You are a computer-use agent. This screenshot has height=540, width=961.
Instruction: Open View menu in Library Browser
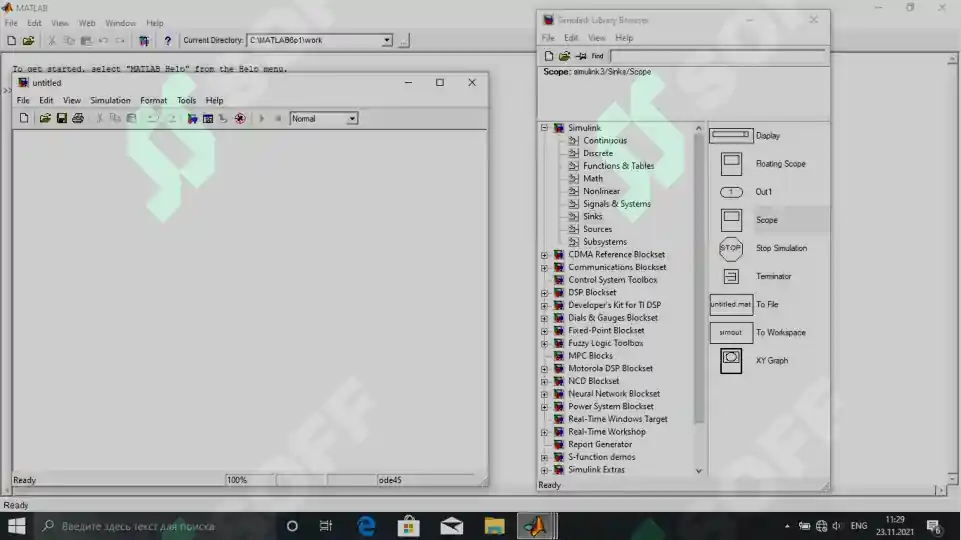[596, 38]
